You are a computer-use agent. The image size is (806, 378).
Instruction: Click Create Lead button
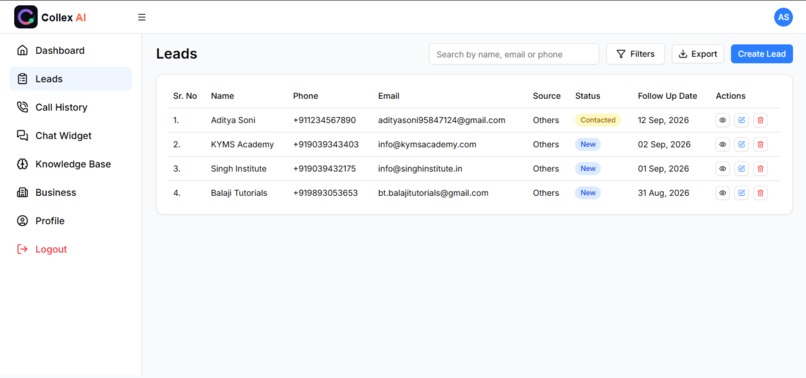point(762,54)
